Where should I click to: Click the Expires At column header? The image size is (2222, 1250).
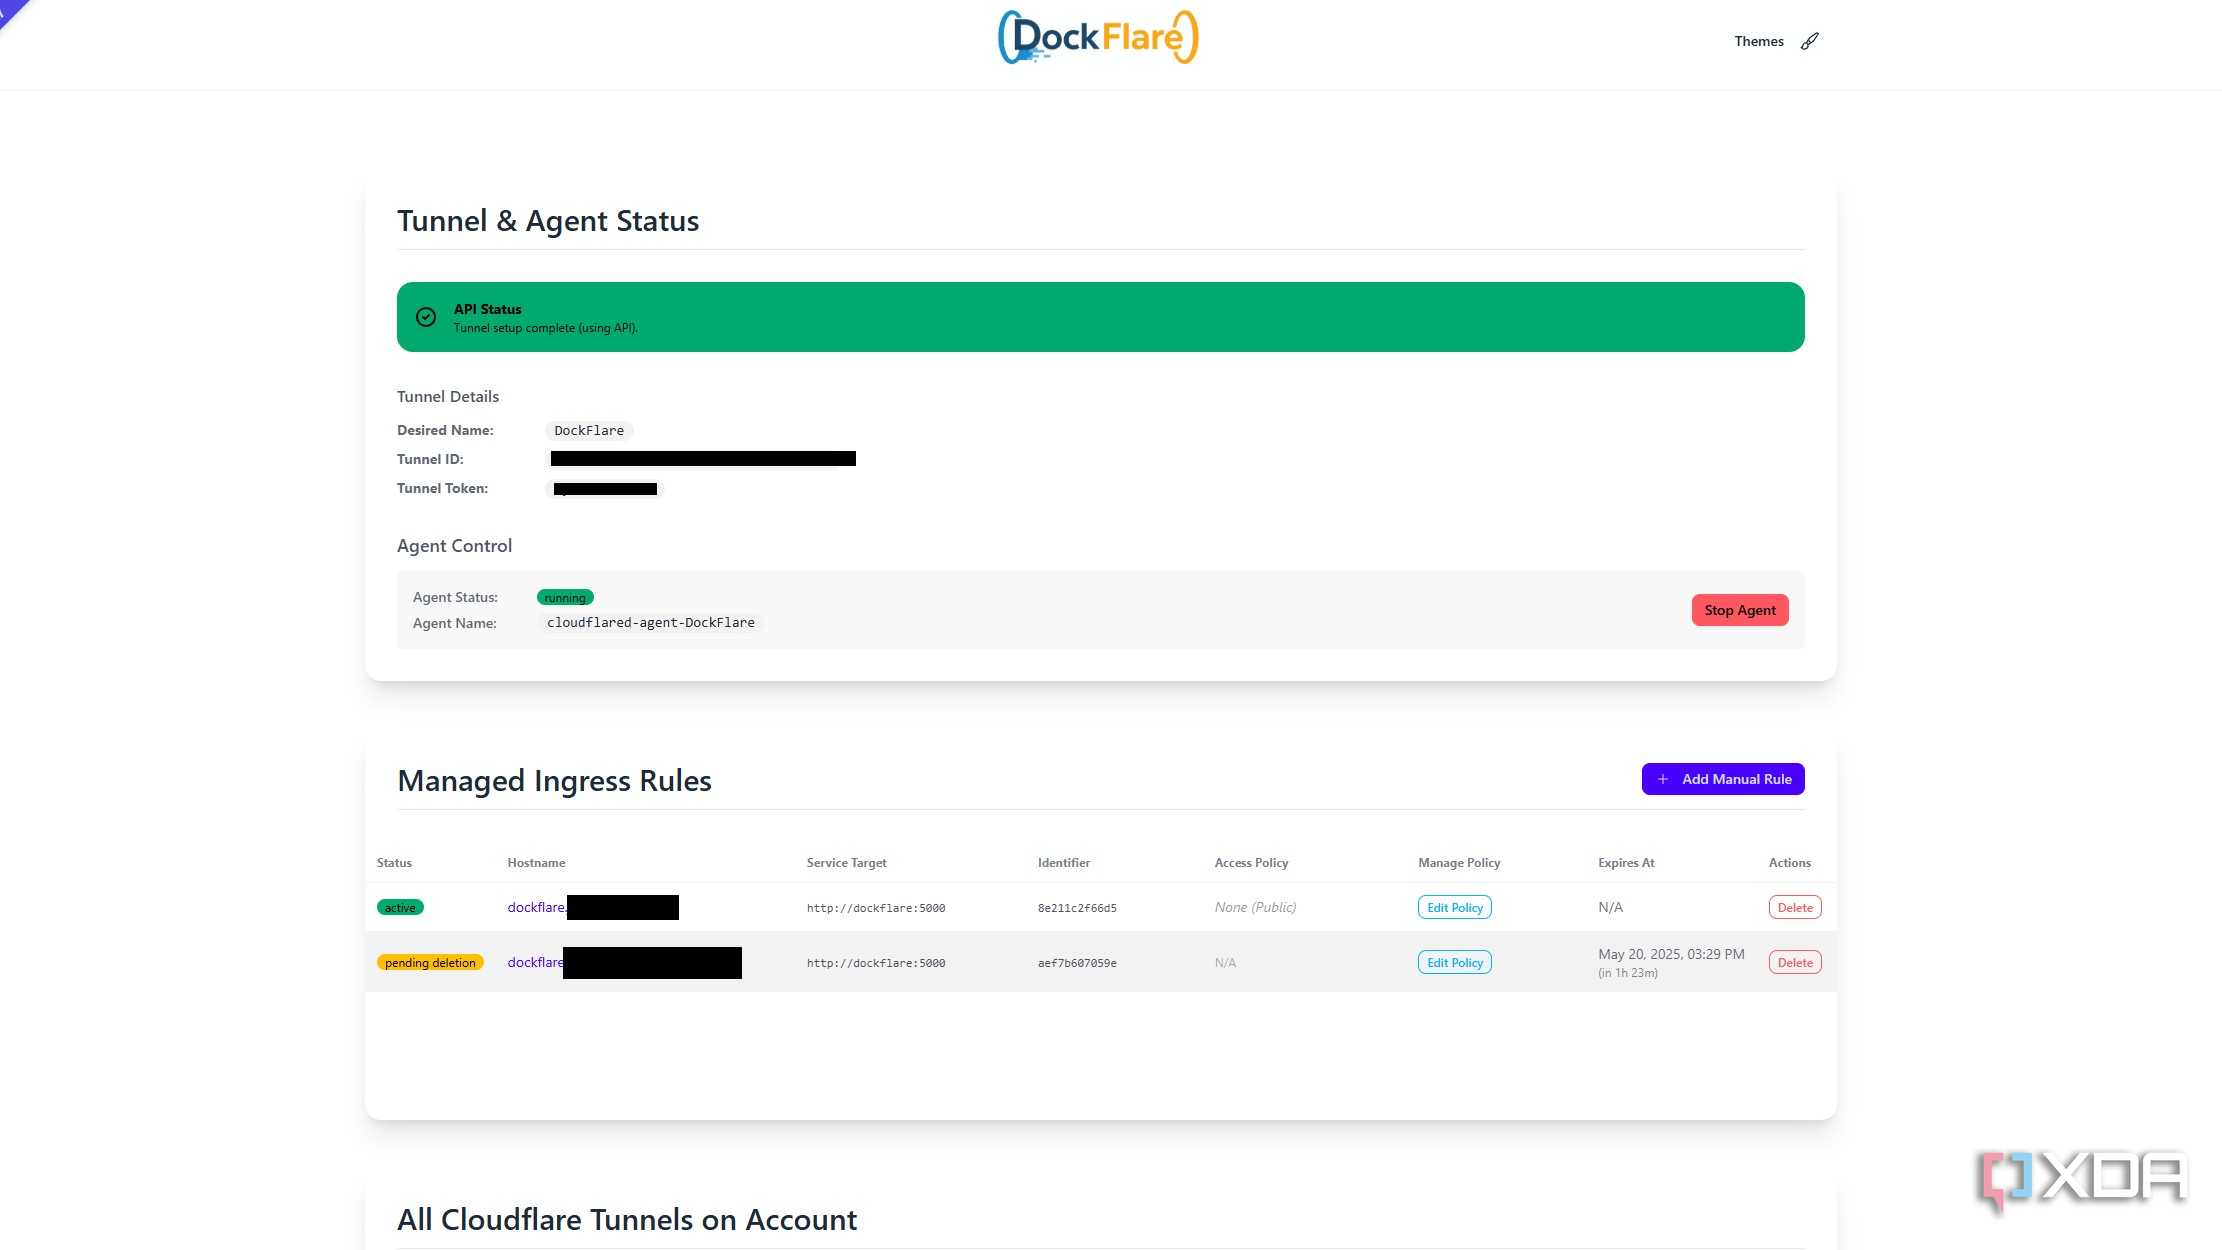point(1626,862)
